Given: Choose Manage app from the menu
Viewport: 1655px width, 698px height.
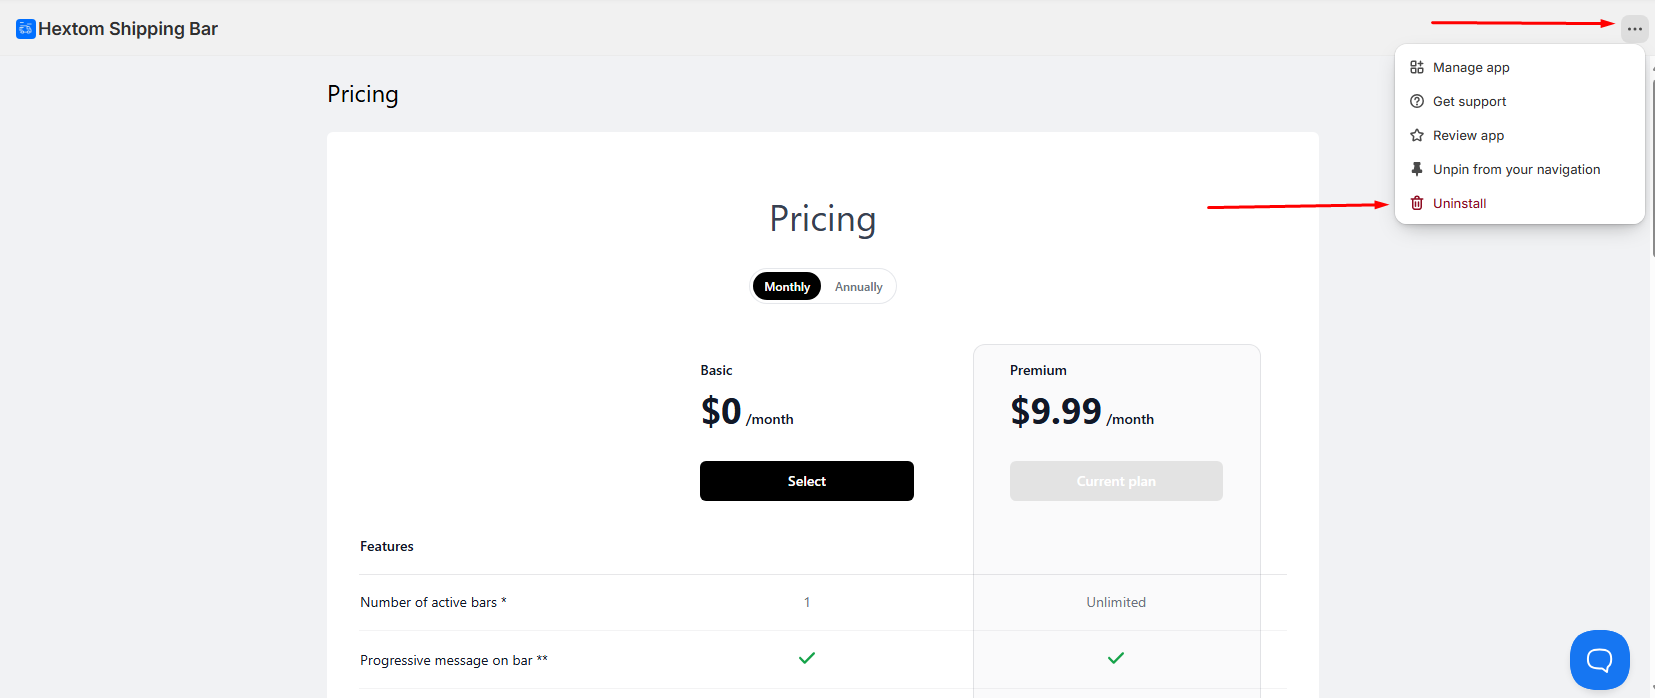Looking at the screenshot, I should [x=1471, y=67].
